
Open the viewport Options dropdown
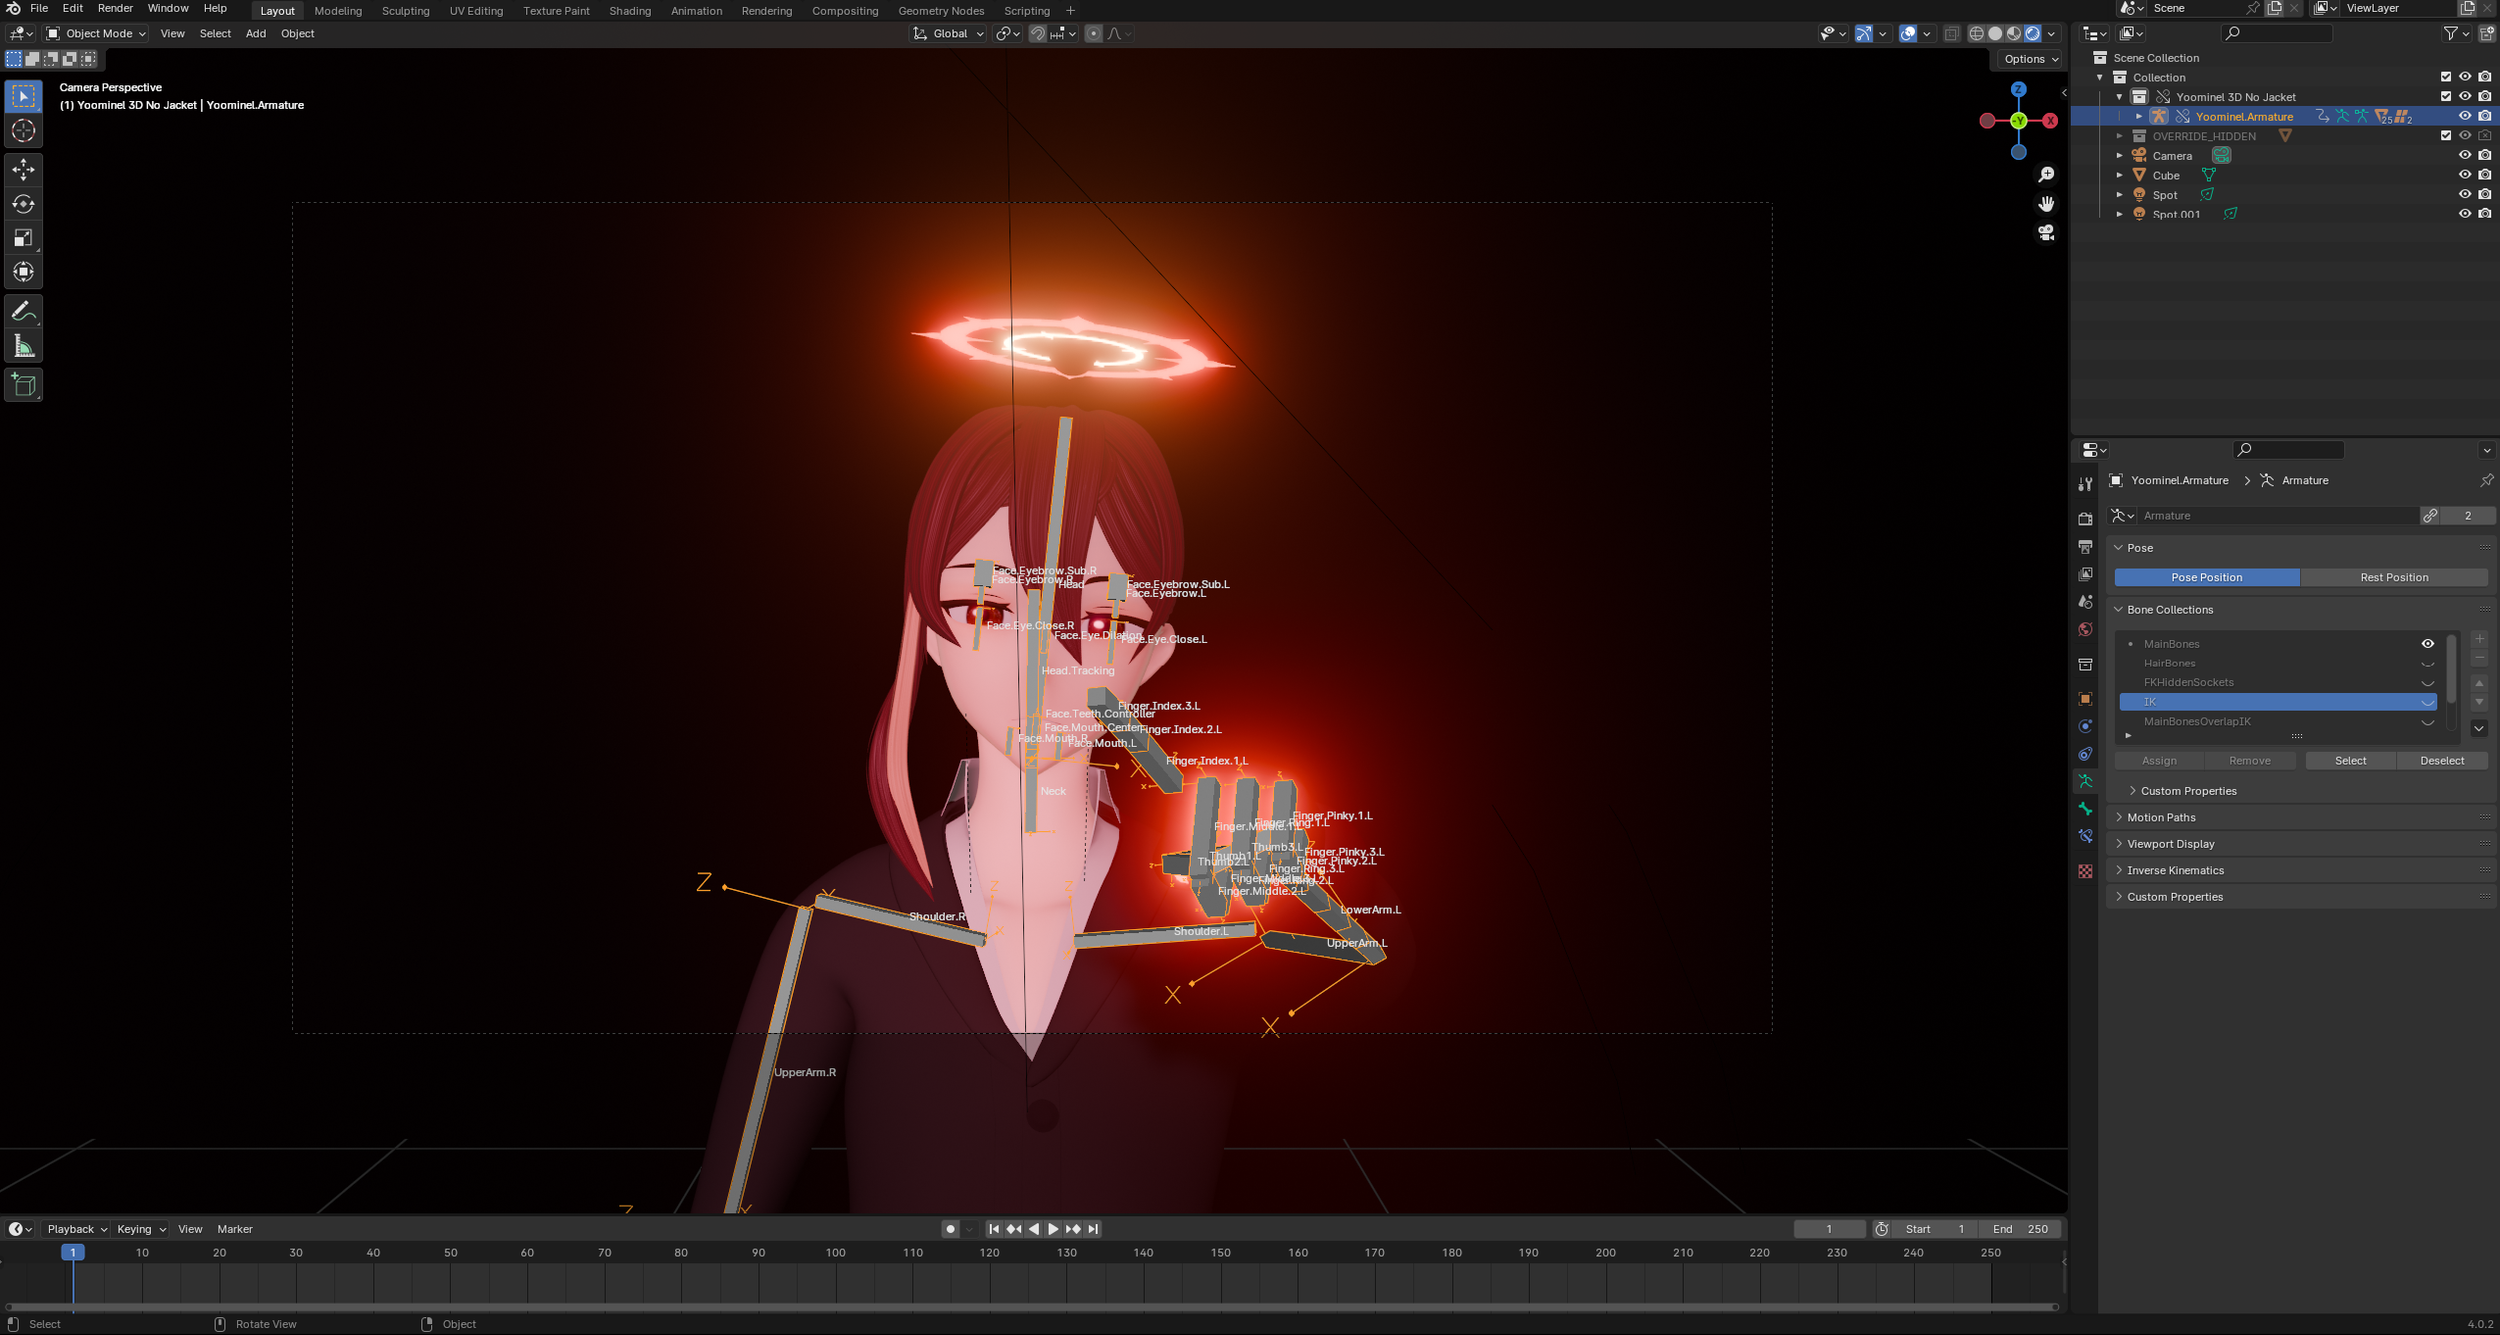point(2031,59)
